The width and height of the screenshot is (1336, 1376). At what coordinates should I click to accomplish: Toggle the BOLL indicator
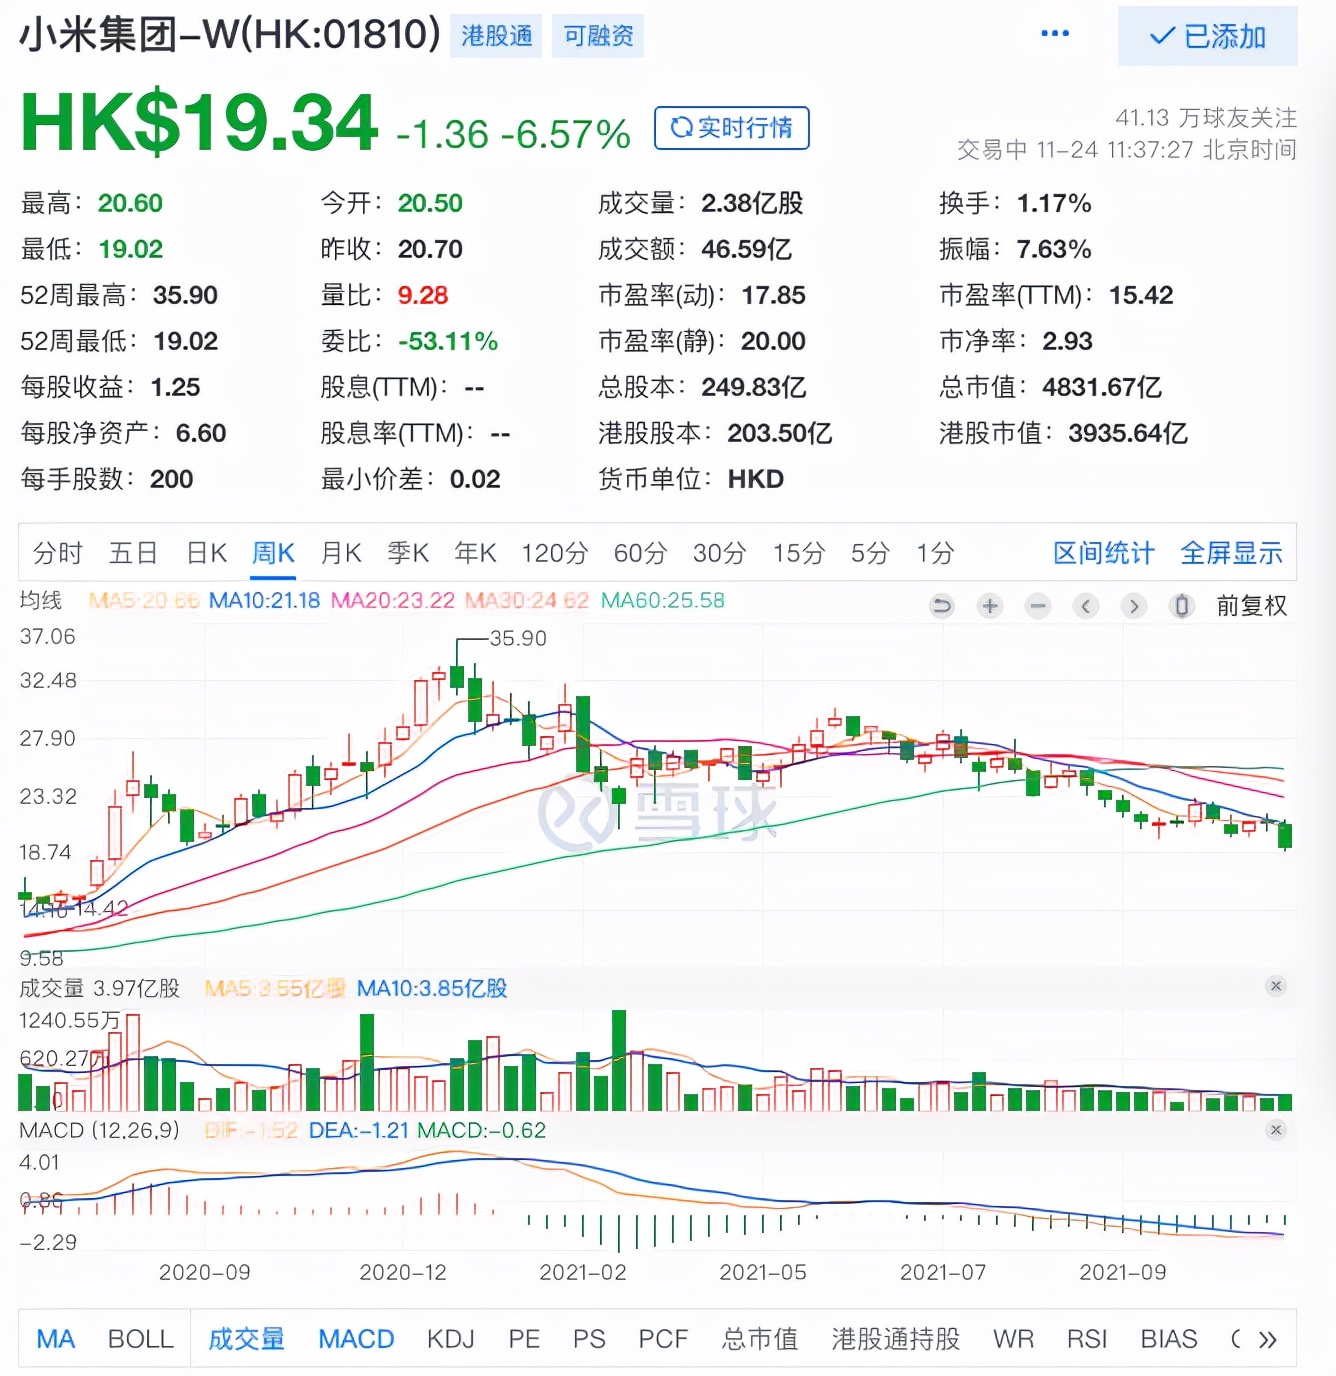[141, 1339]
